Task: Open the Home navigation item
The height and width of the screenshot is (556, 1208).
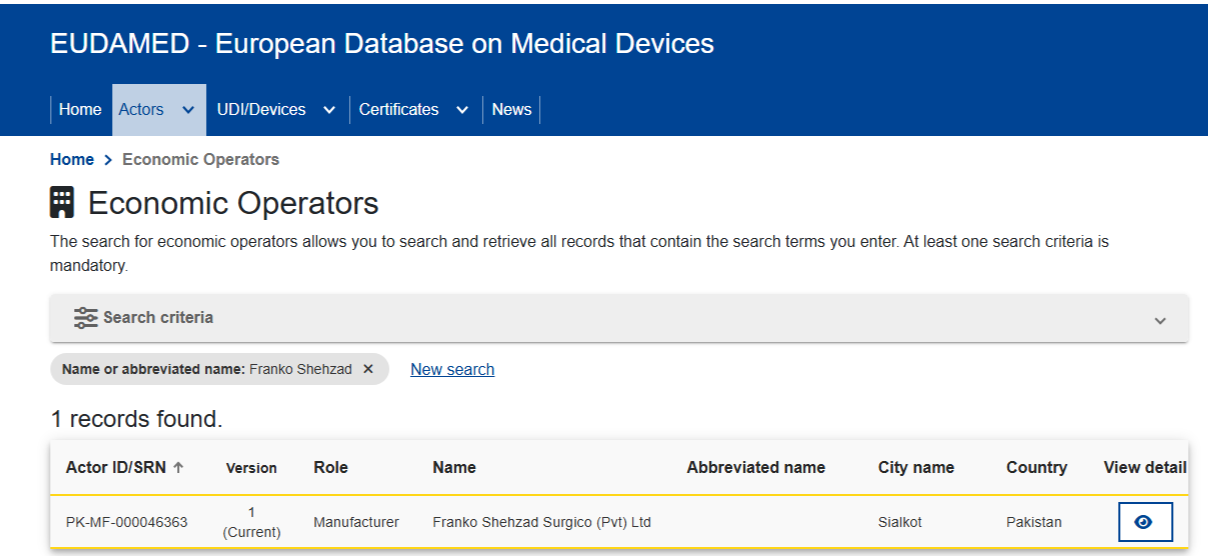Action: pos(80,110)
